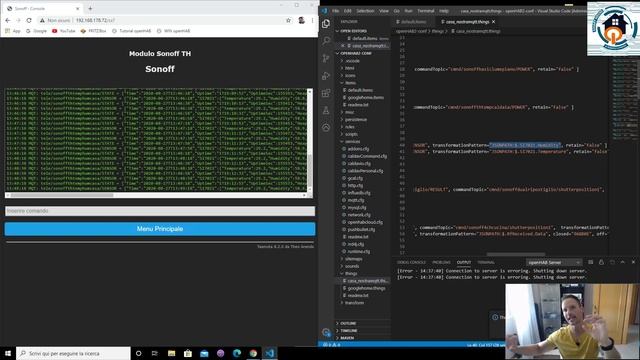Open YouTube bookmark
Screen dimensions: 640x360
64,31
